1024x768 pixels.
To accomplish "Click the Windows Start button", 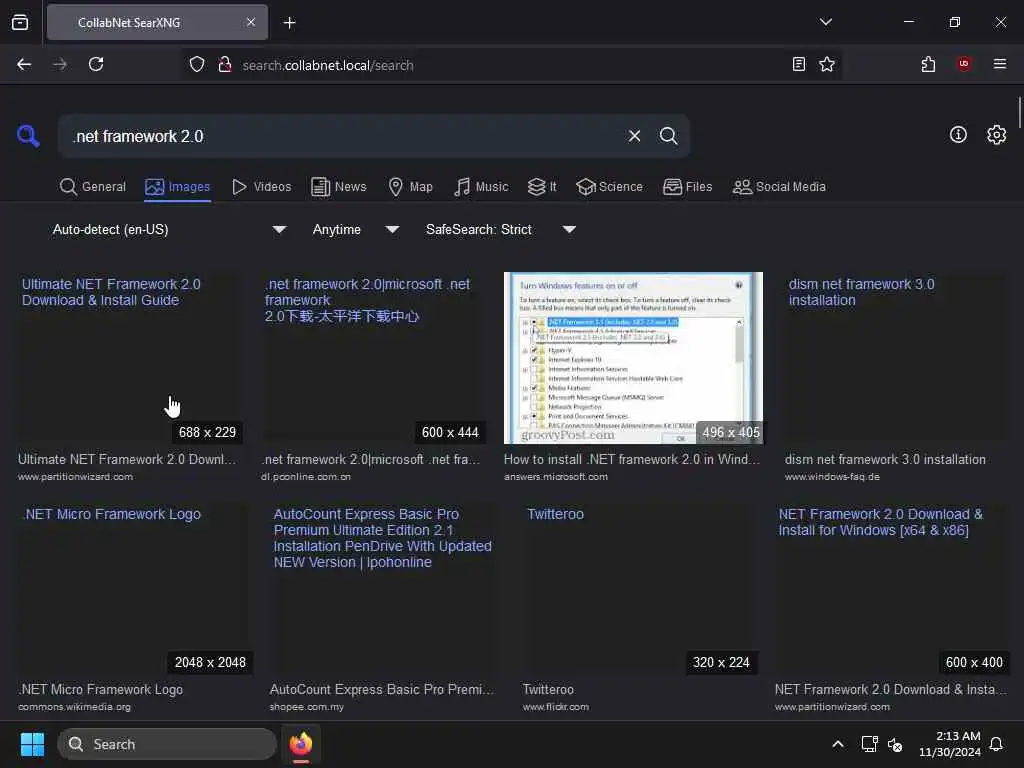I will coord(32,744).
